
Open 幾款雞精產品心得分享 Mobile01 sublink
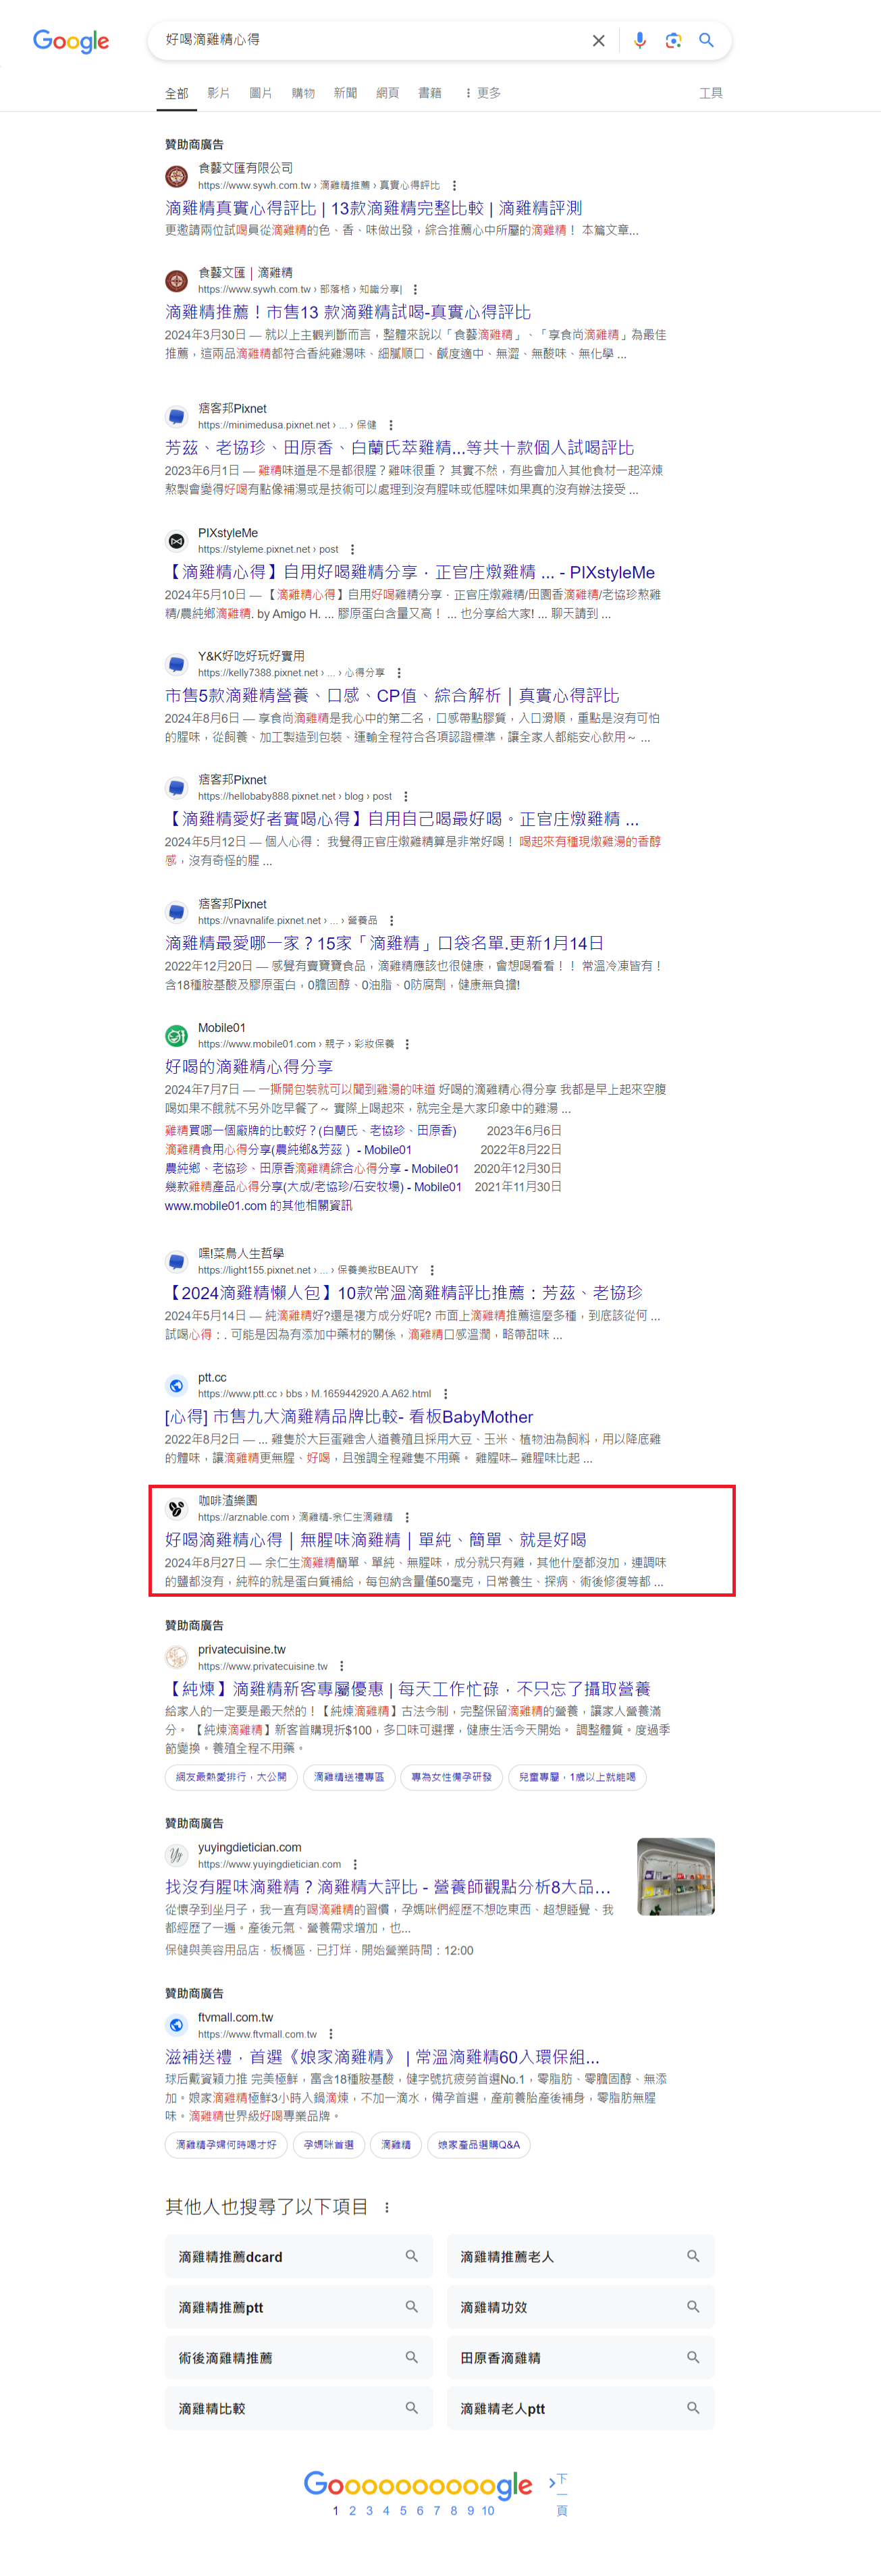313,1187
